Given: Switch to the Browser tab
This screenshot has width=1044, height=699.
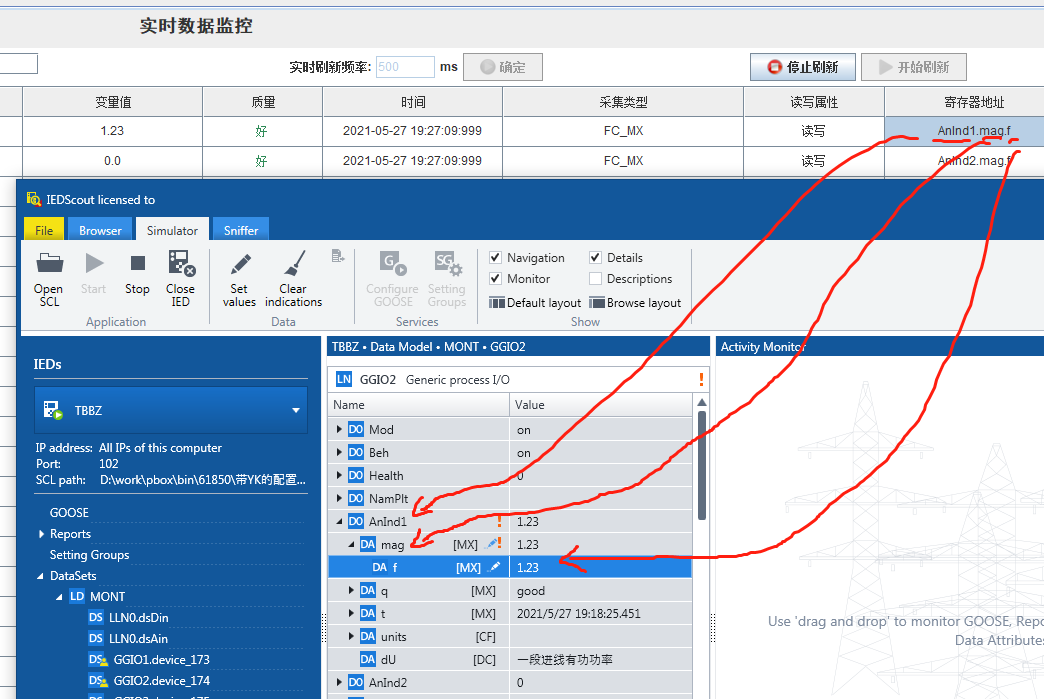Looking at the screenshot, I should pyautogui.click(x=100, y=230).
